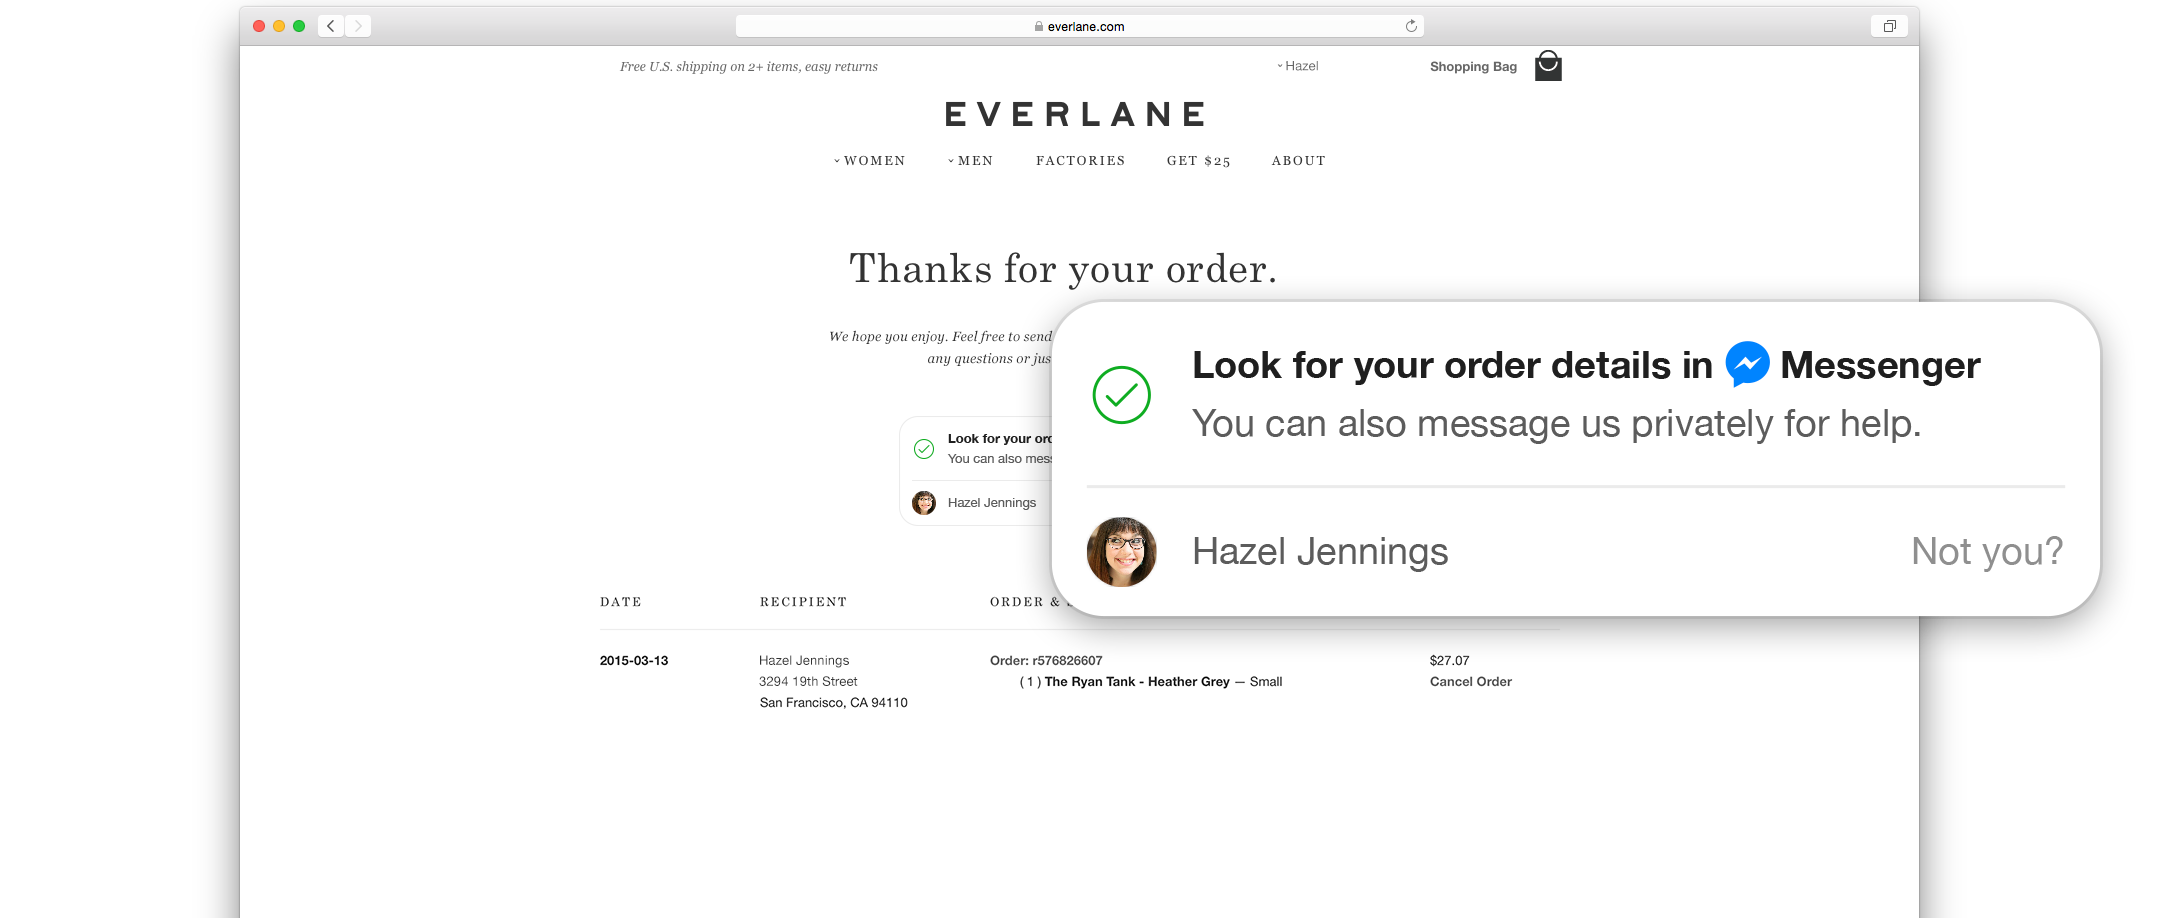Click the free U.S. shipping notice
Screen dimensions: 2160x918
coord(749,67)
